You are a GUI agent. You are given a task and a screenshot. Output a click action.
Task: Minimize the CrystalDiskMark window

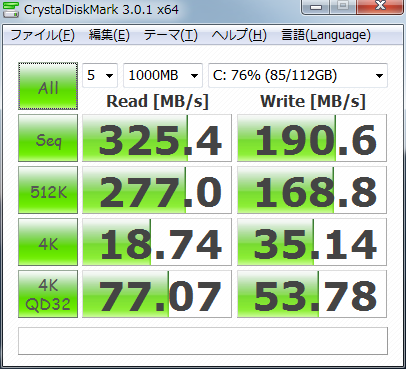click(316, 7)
